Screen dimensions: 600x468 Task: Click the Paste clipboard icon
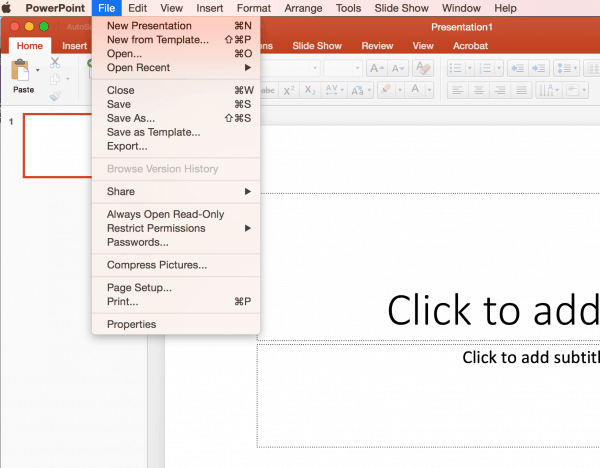[20, 70]
